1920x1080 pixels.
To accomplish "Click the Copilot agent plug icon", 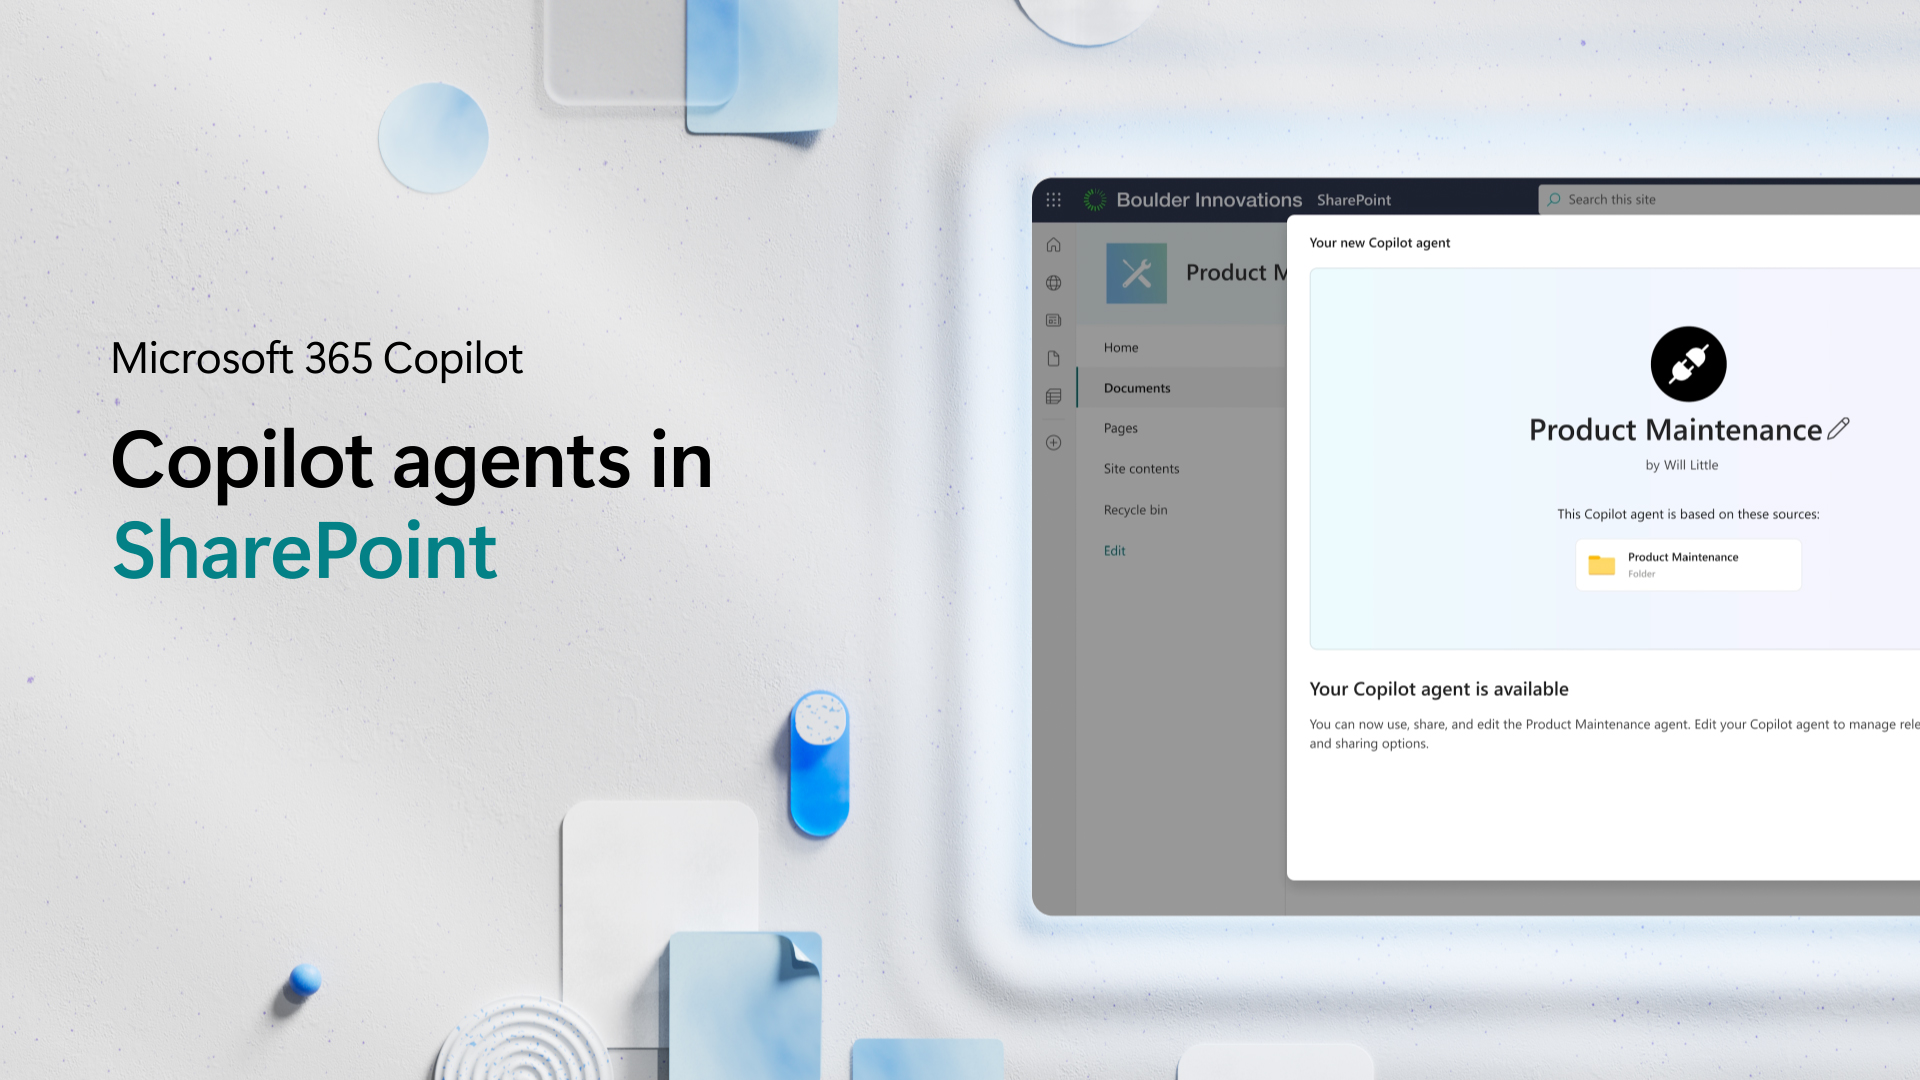I will 1689,364.
